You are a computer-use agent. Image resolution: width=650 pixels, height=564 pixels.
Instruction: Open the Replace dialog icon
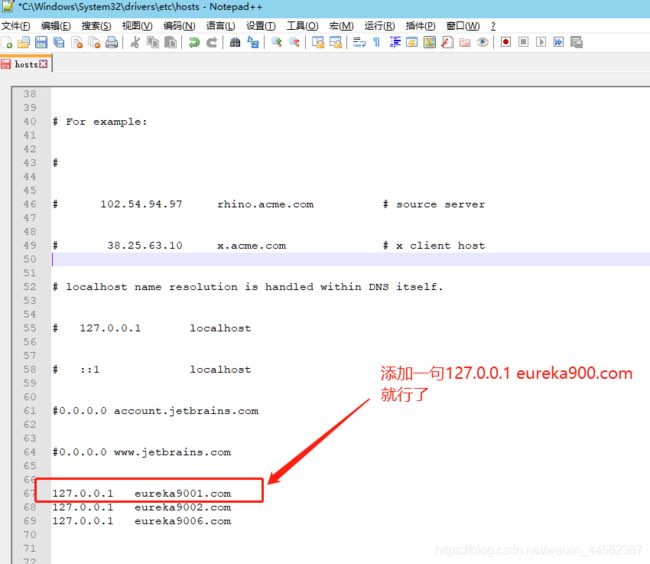(x=253, y=42)
